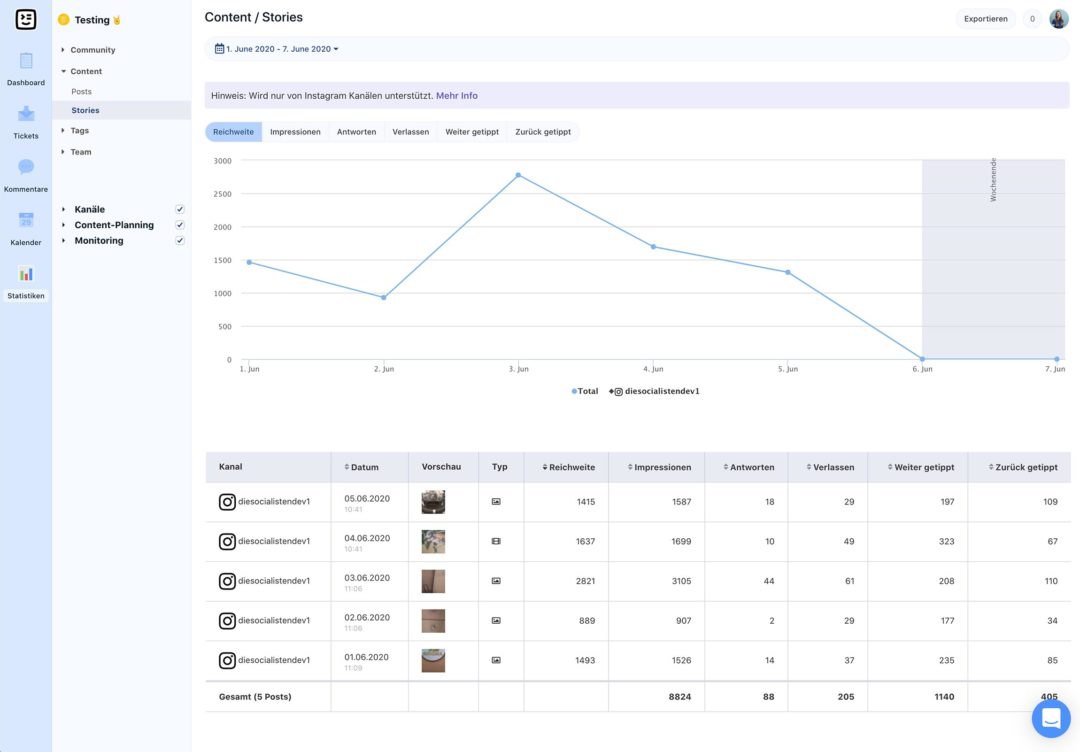Select the Tickets icon in the sidebar

[x=25, y=118]
